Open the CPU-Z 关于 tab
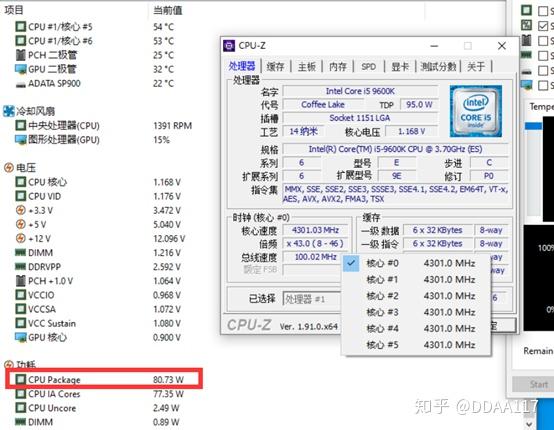The width and height of the screenshot is (554, 430). tap(476, 66)
